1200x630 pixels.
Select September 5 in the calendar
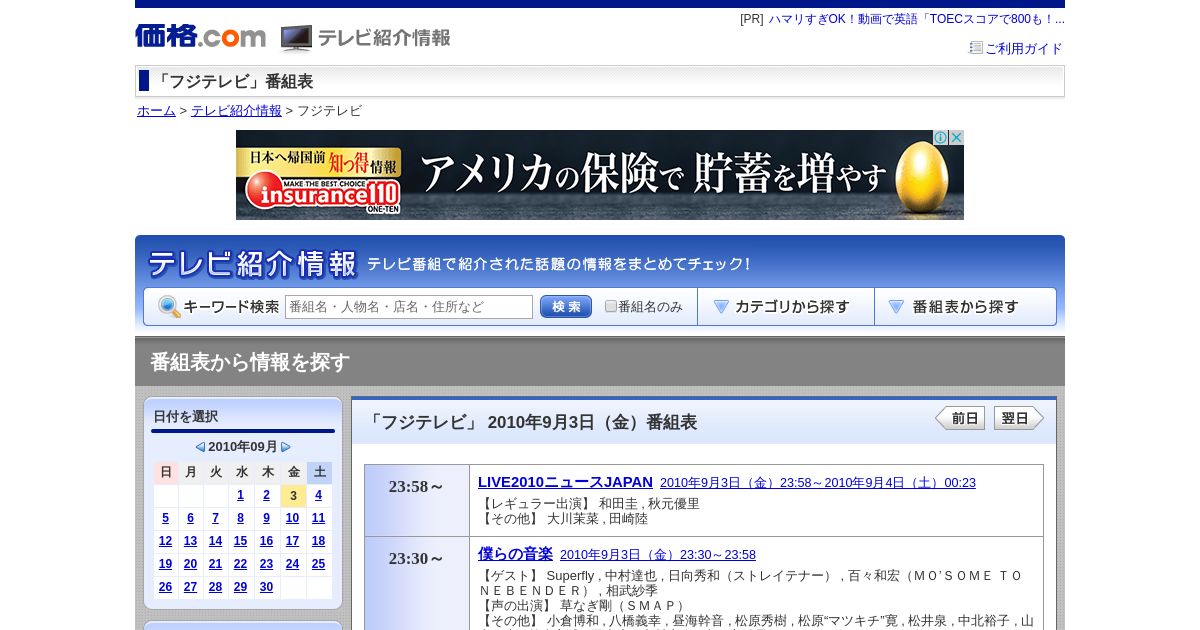click(x=166, y=518)
